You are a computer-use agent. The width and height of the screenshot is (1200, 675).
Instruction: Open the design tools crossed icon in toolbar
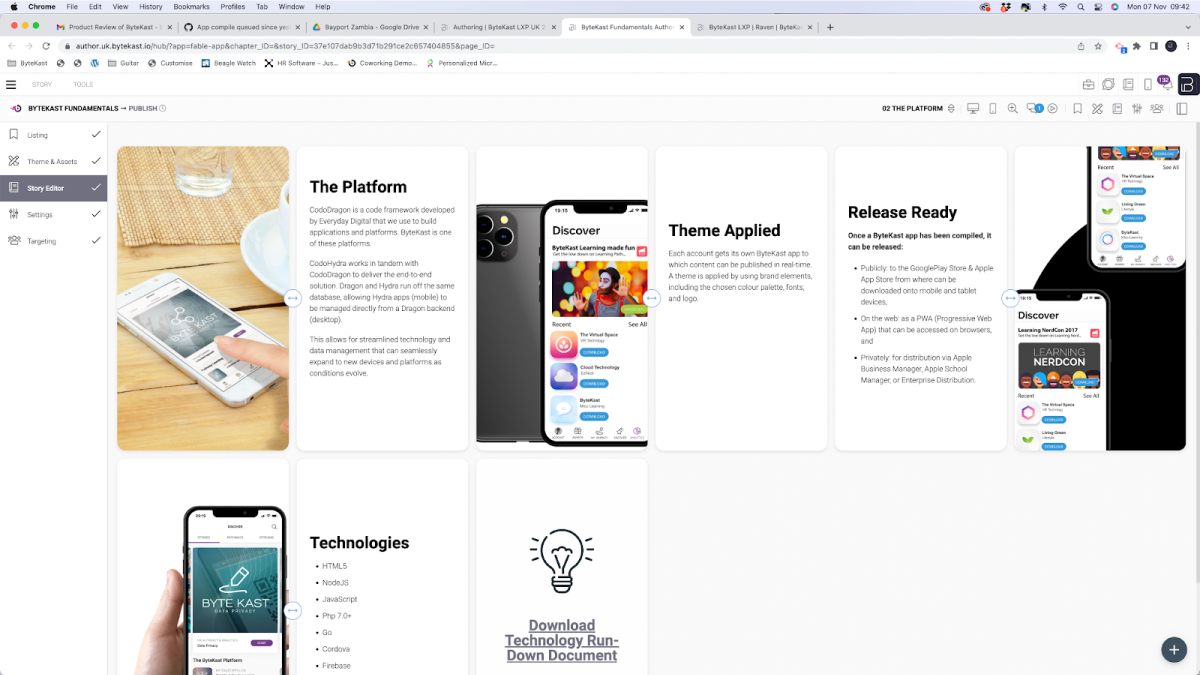[1097, 108]
